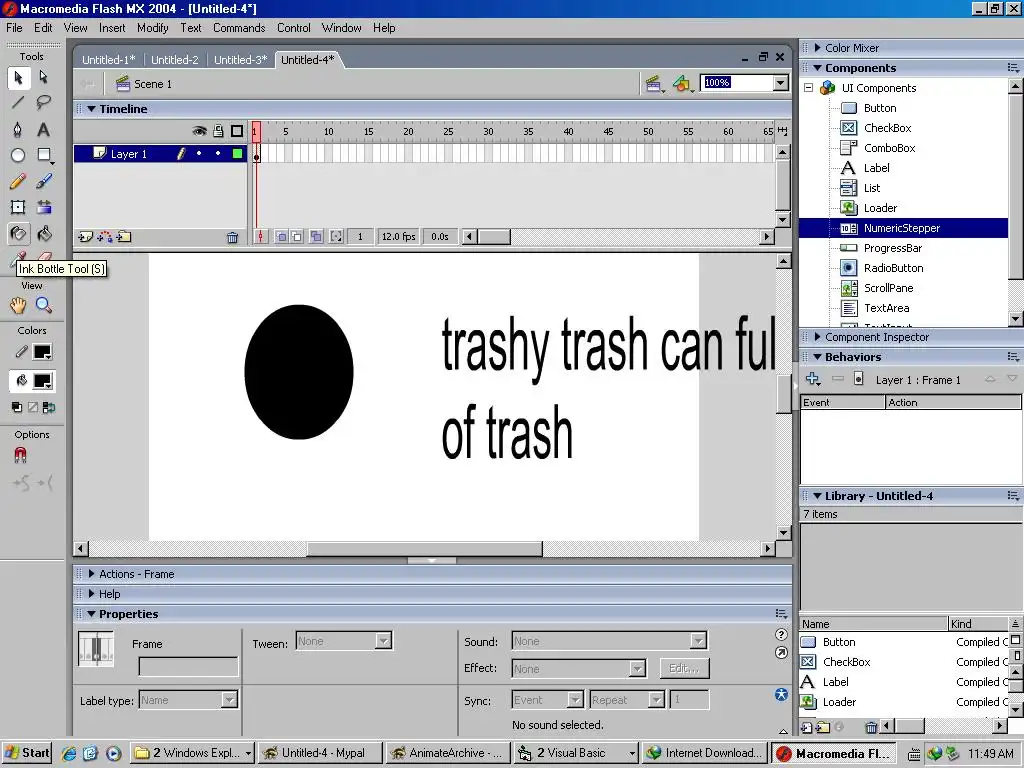
Task: Collapse the Properties panel
Action: [91, 614]
